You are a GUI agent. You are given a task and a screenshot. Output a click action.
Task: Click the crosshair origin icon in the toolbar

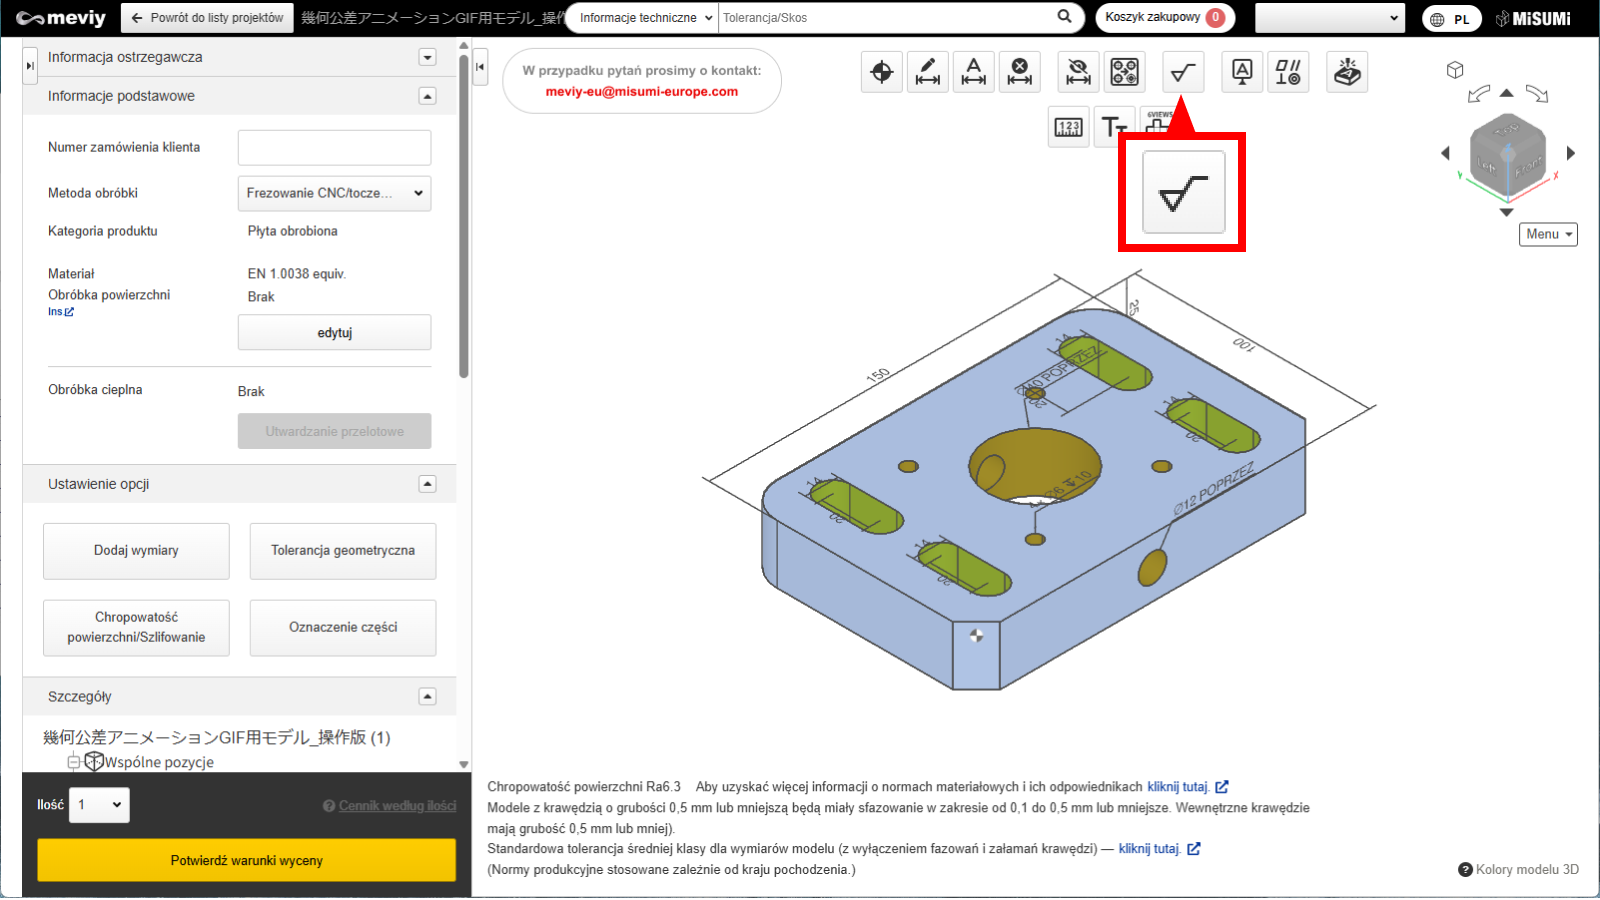(x=881, y=72)
